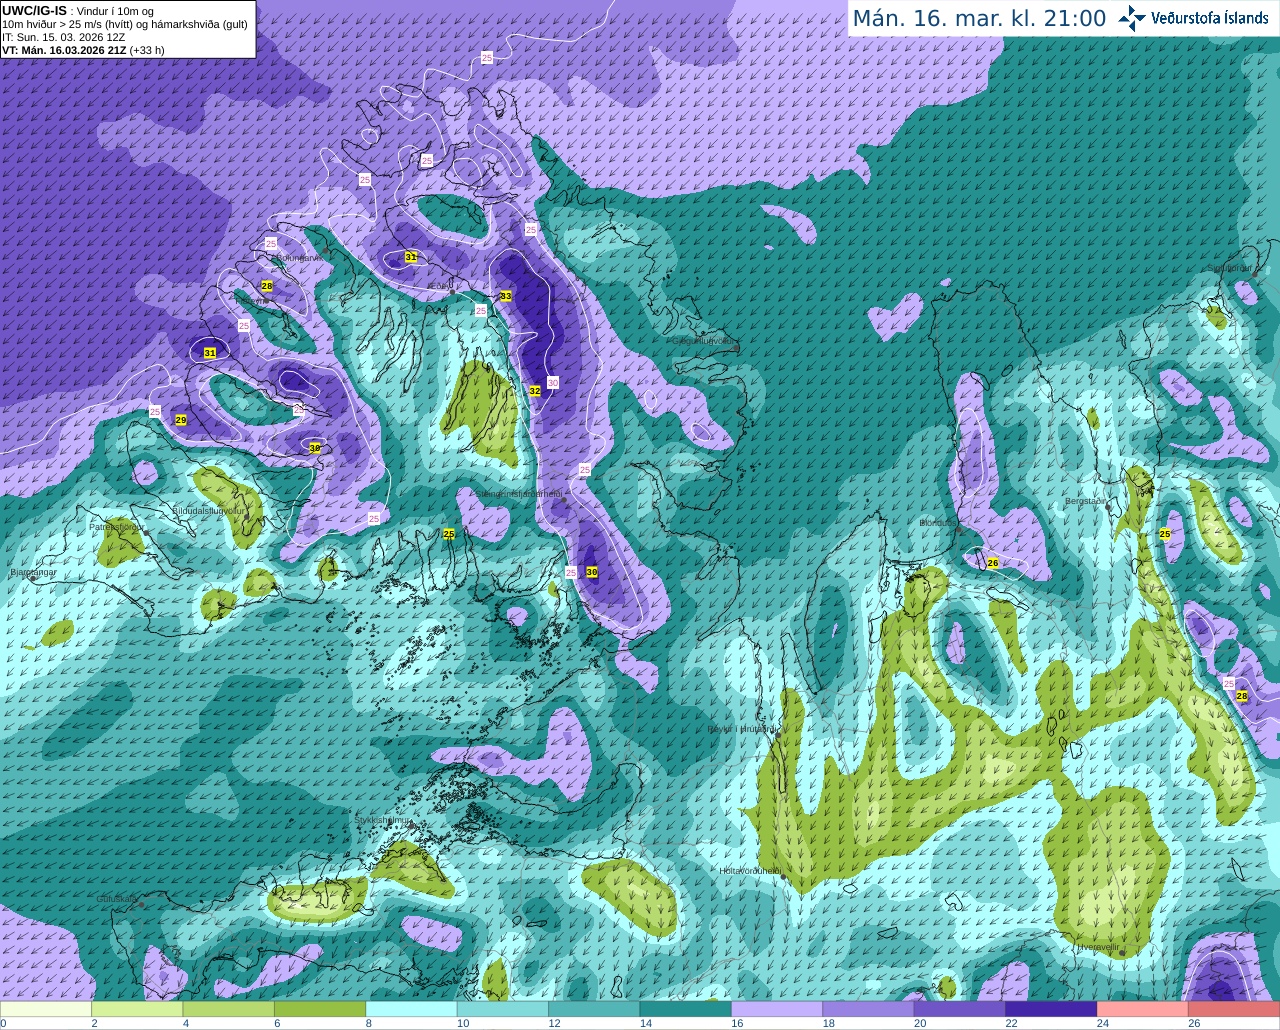Click the IT: Sun. 15. 03. 2026 12Z line
Screen dimensions: 1280x1030
[x=63, y=37]
